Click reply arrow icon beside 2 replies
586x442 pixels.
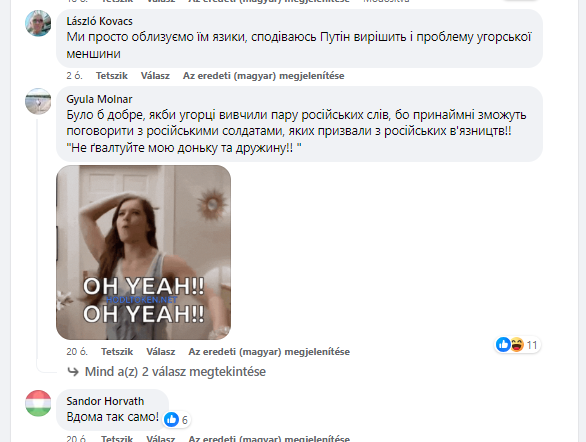73,372
